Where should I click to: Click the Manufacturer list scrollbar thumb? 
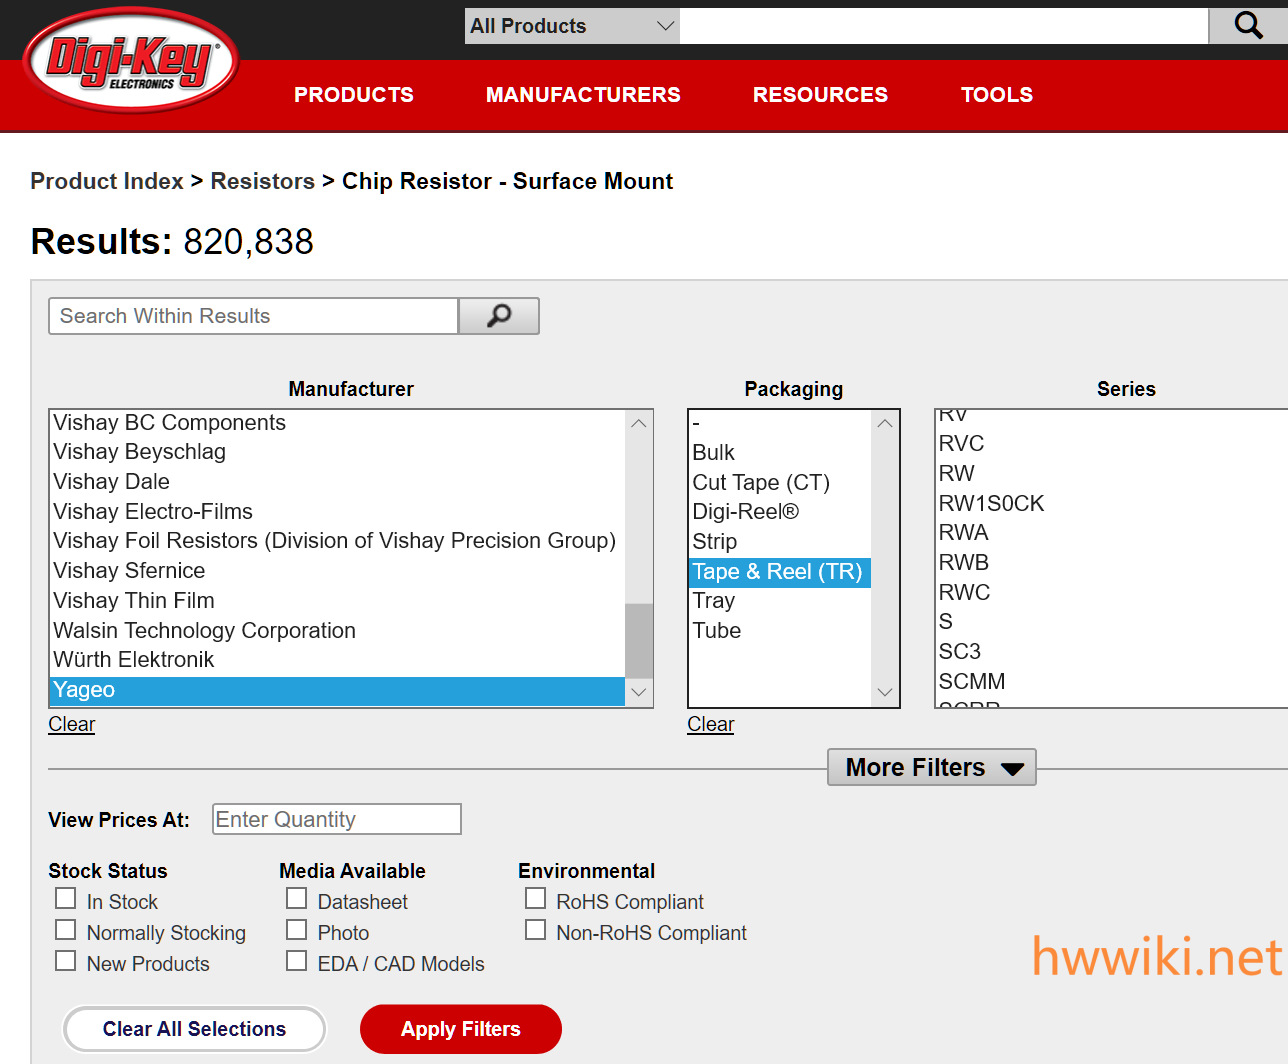point(639,640)
